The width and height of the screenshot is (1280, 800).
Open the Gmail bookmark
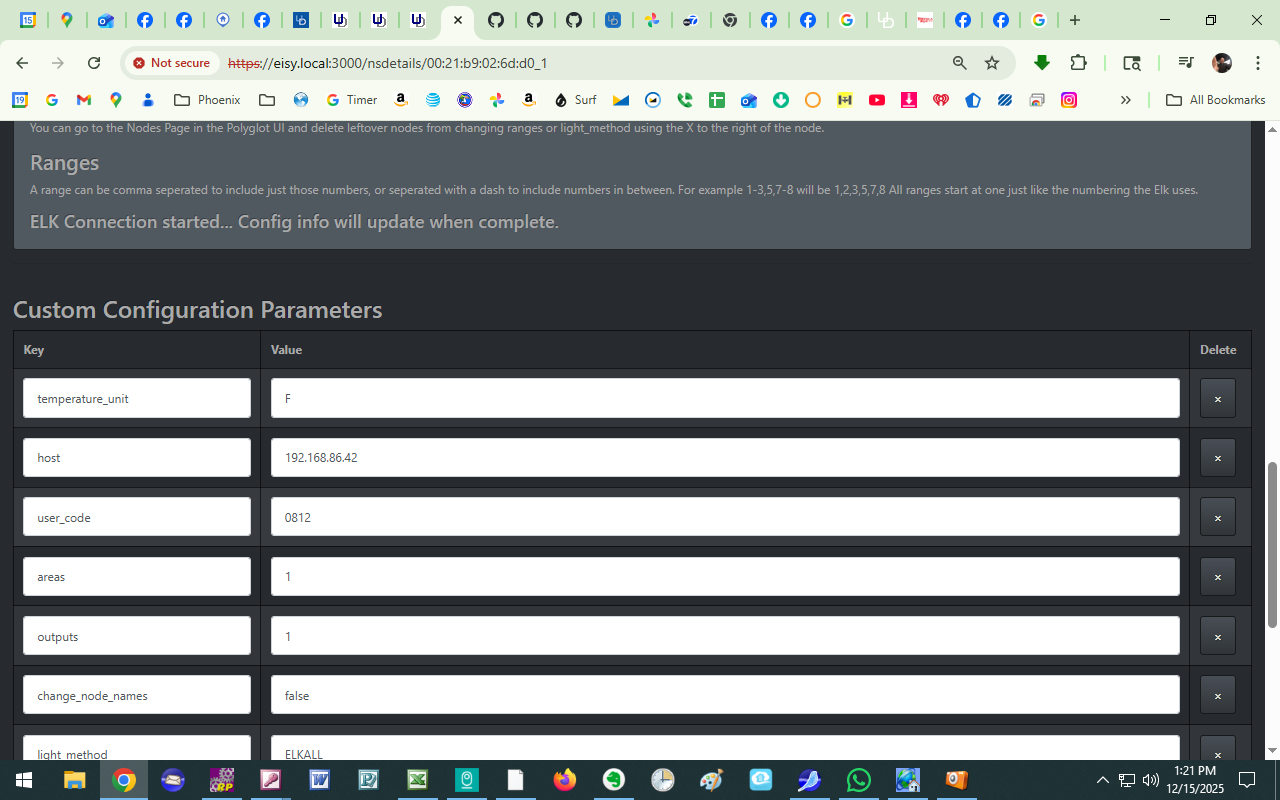[84, 100]
